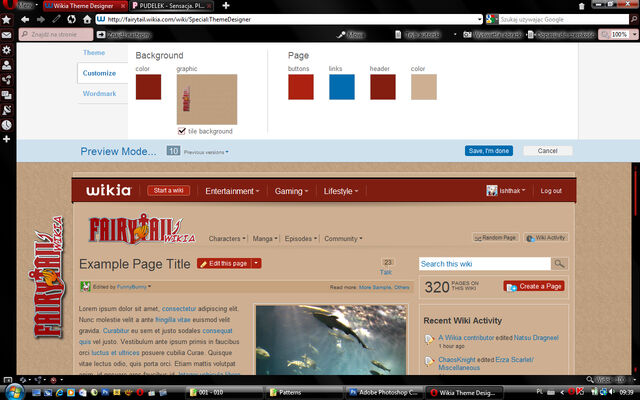Expand the Previous versions dropdown
640x400 pixels.
point(206,152)
